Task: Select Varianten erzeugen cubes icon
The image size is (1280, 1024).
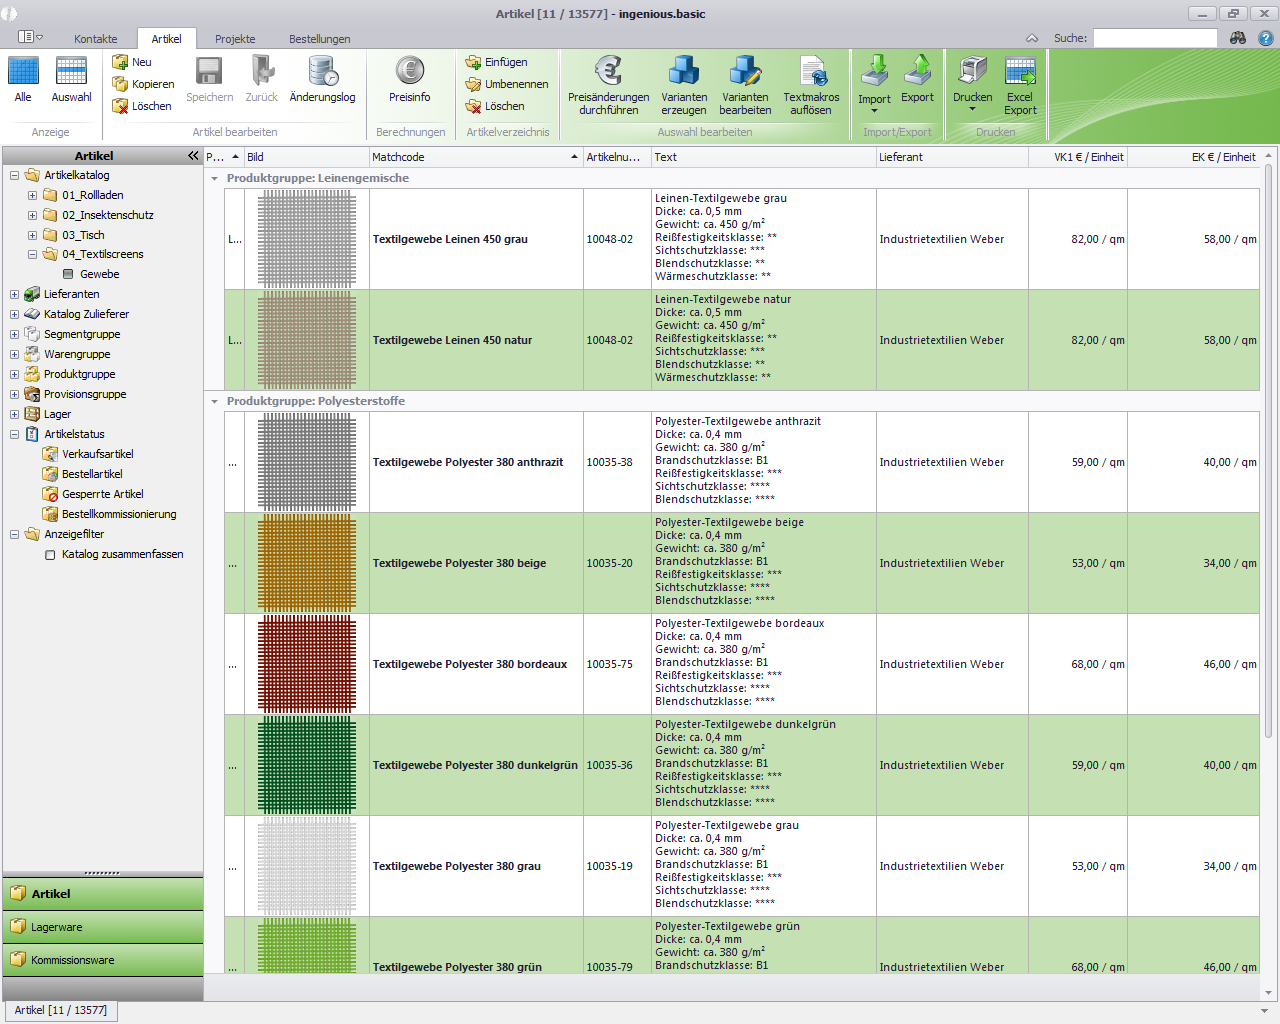Action: [684, 71]
